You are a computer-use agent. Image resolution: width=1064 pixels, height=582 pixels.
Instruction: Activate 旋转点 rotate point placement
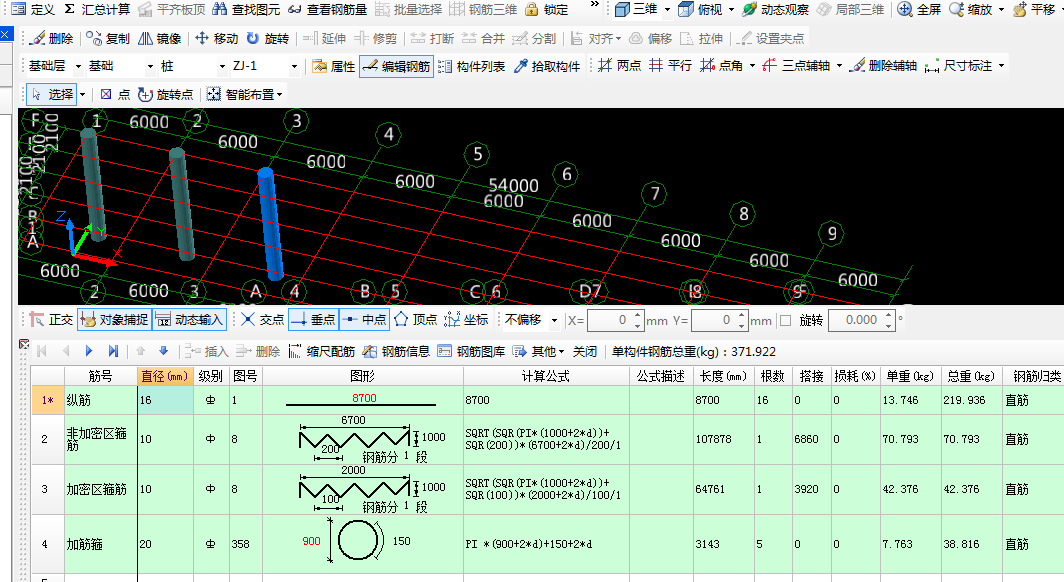click(x=166, y=94)
